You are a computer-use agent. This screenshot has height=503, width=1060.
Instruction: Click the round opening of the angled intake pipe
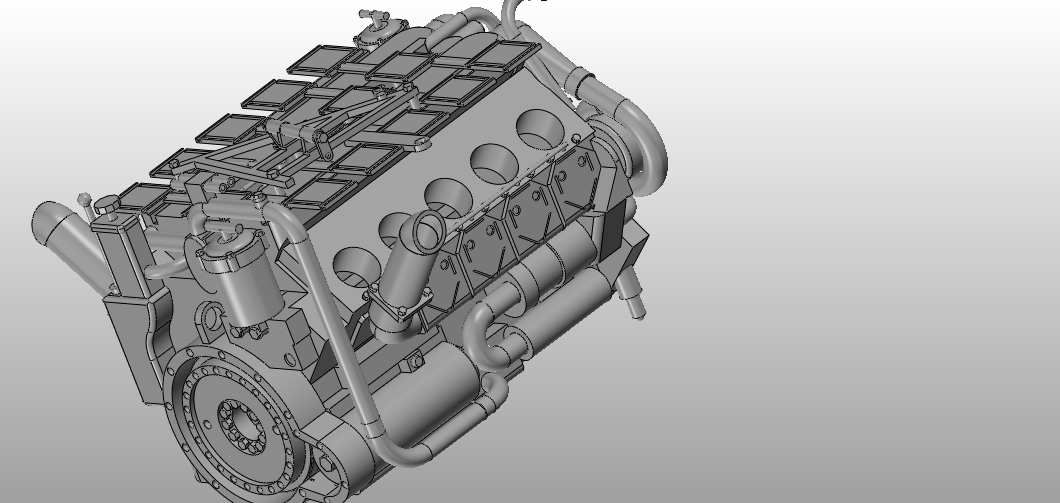tap(423, 231)
